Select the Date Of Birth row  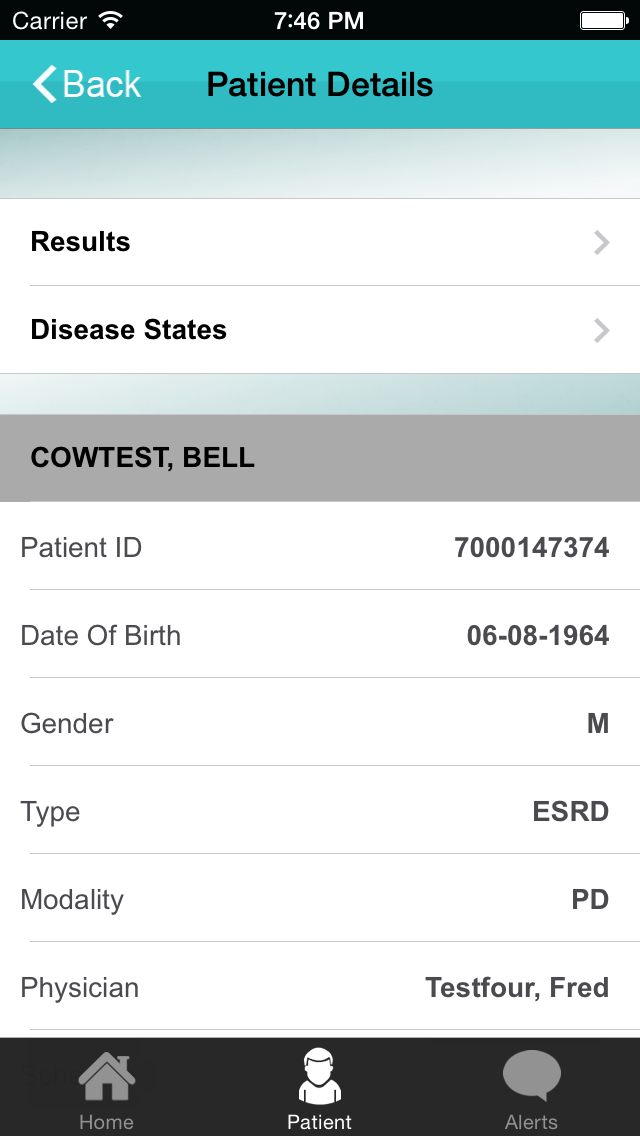coord(320,635)
